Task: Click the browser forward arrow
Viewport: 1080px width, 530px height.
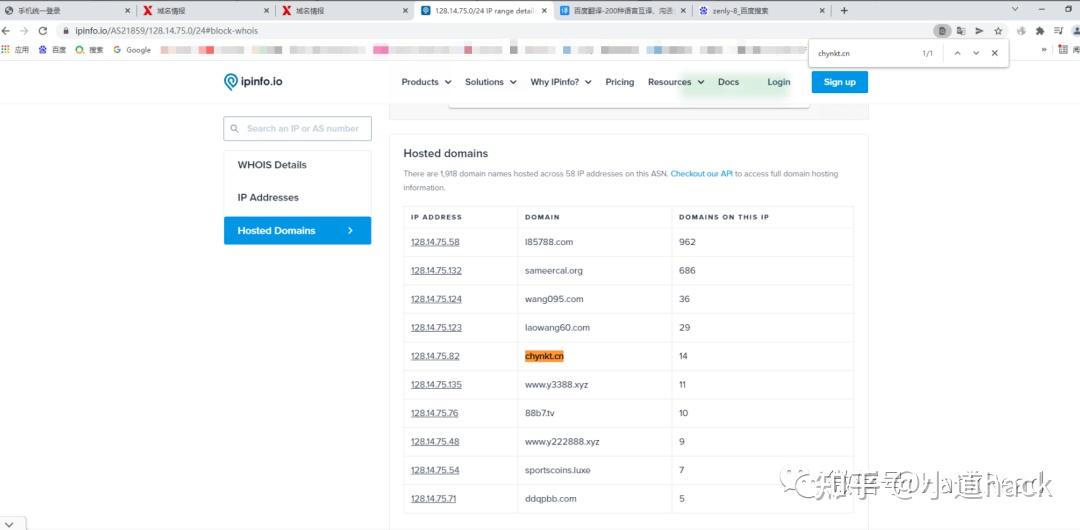Action: click(24, 31)
